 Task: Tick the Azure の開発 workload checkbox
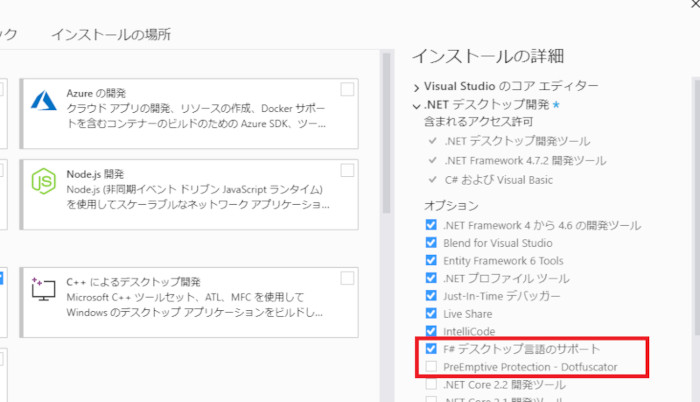click(347, 89)
